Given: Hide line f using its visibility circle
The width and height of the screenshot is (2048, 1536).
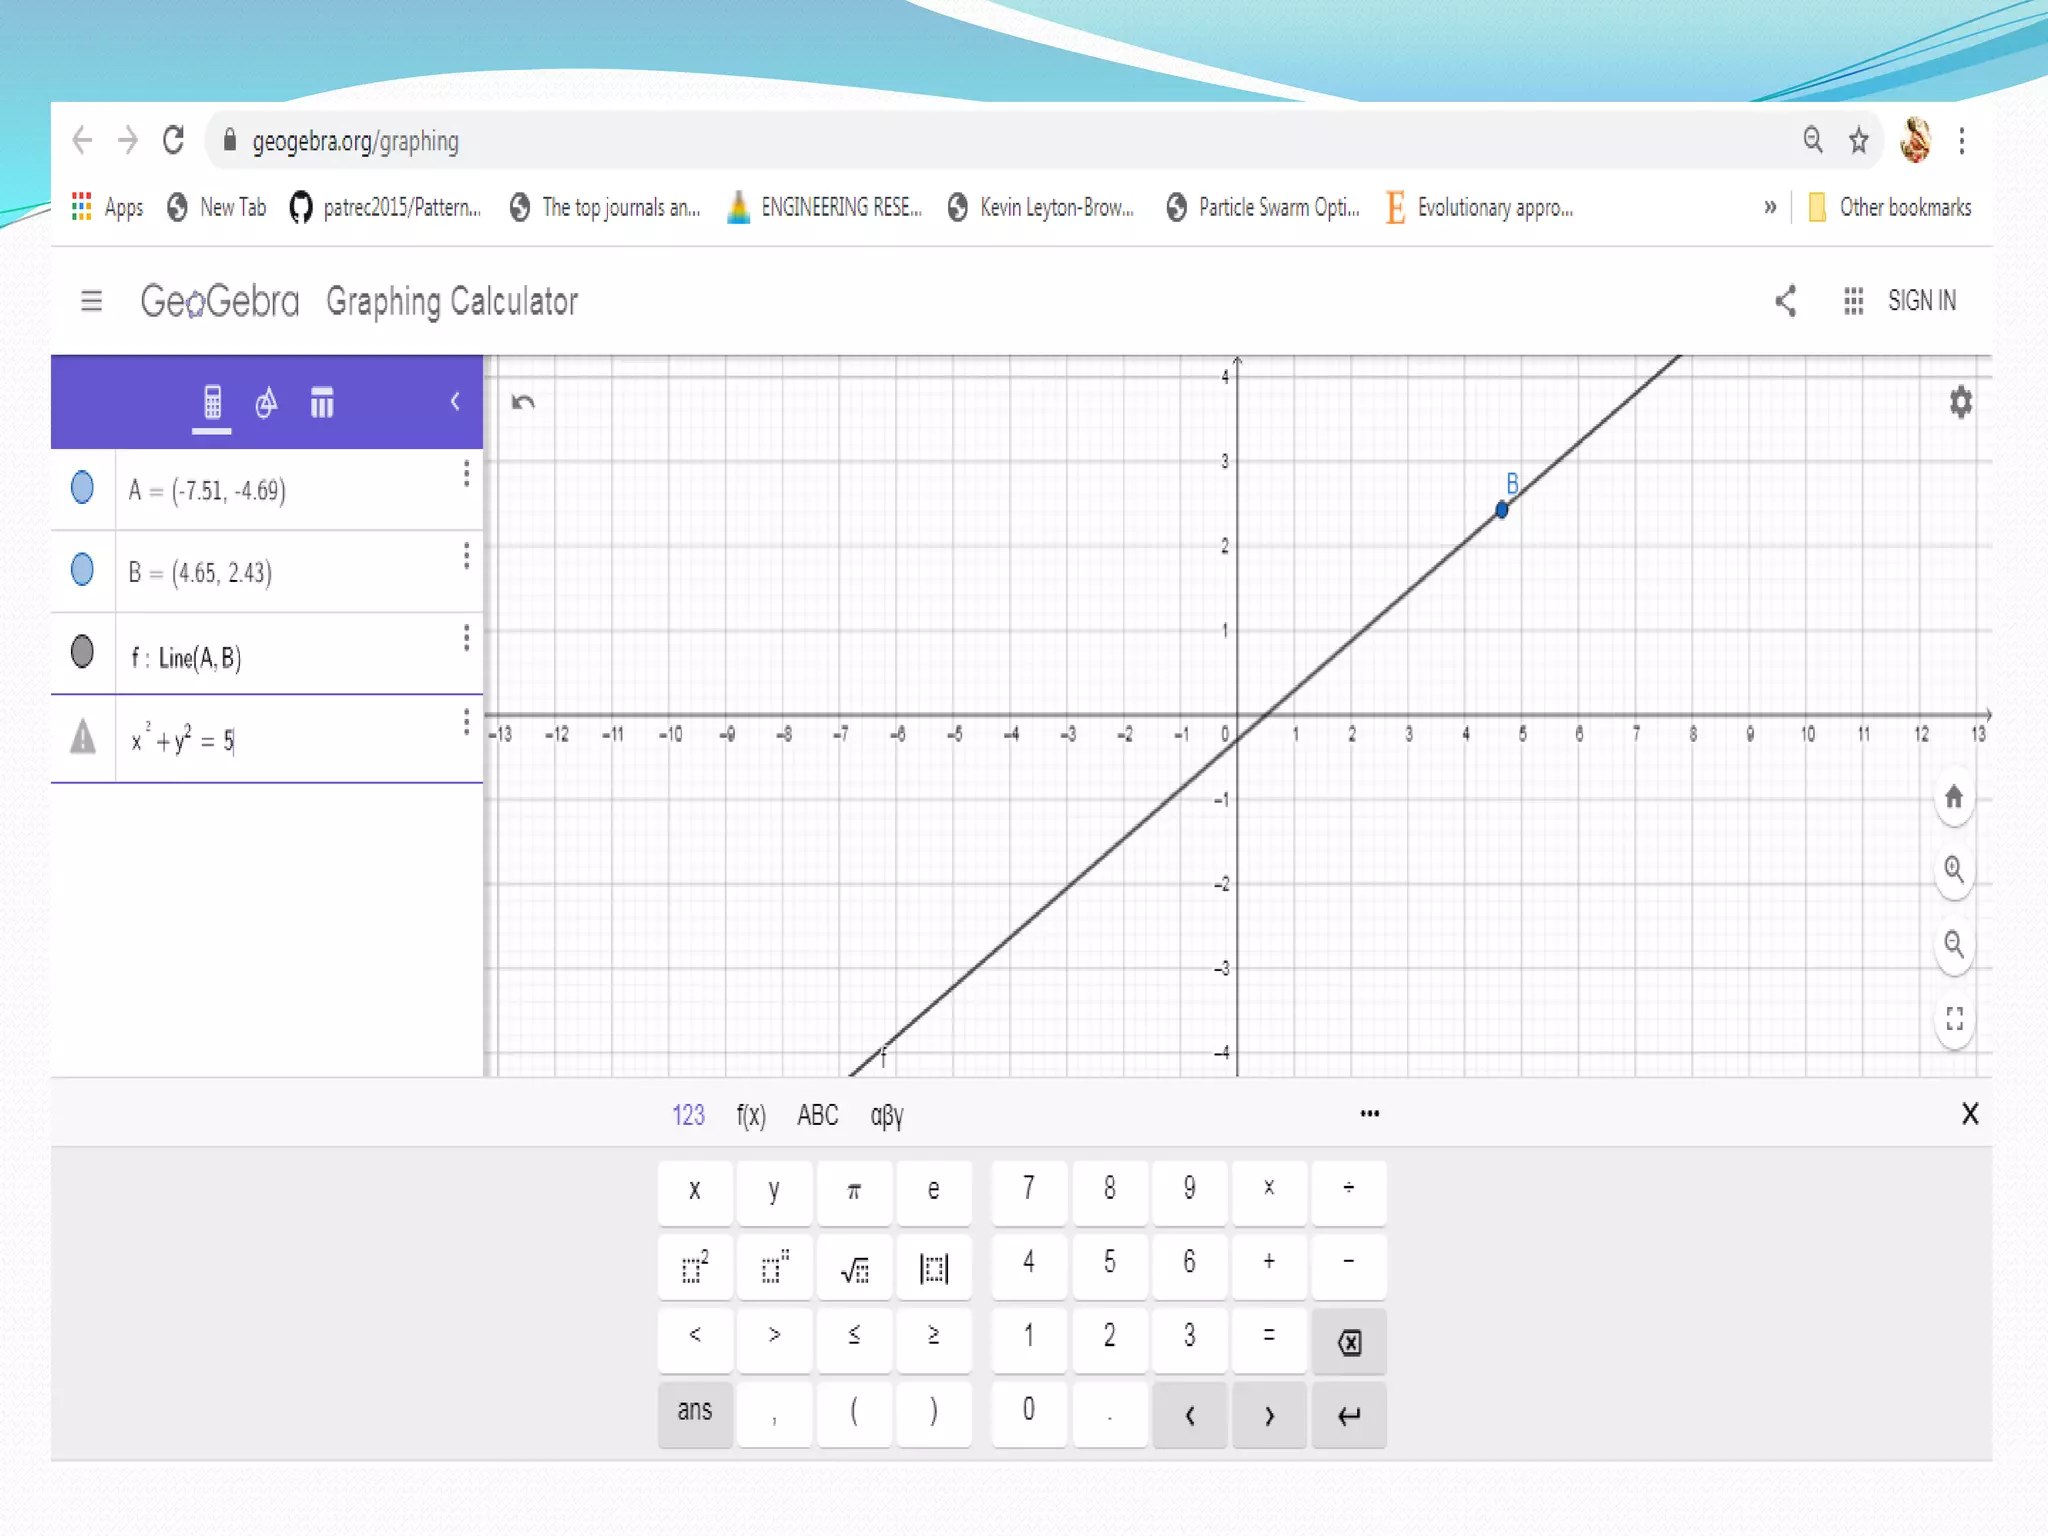Looking at the screenshot, I should coord(83,652).
